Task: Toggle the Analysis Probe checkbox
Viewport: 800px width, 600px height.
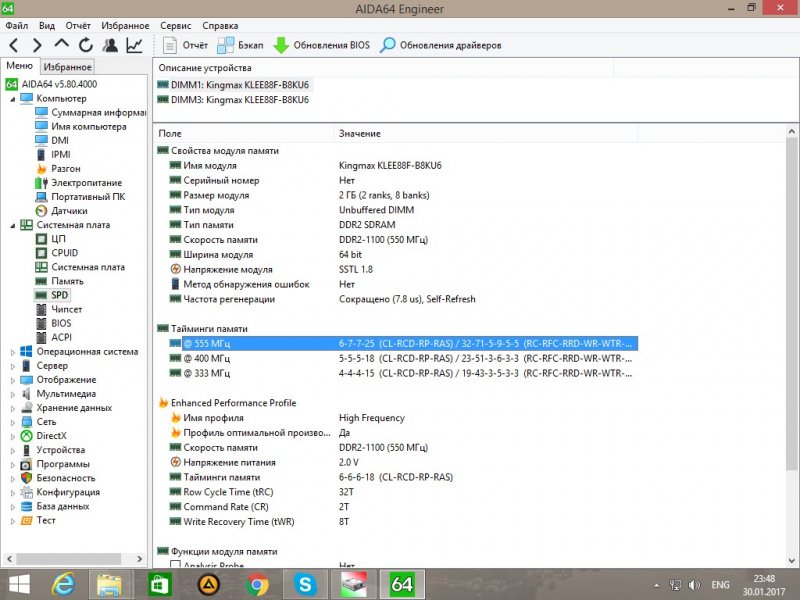Action: 175,566
